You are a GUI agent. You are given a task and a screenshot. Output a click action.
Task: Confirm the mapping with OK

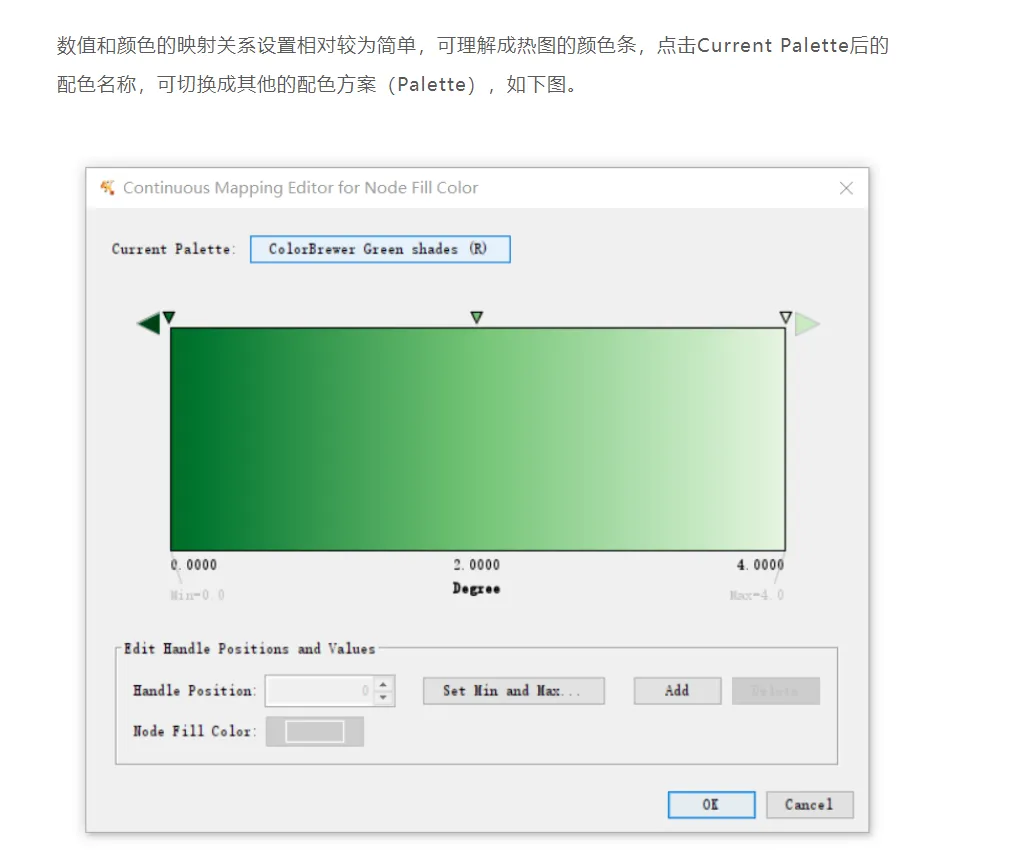coord(711,805)
